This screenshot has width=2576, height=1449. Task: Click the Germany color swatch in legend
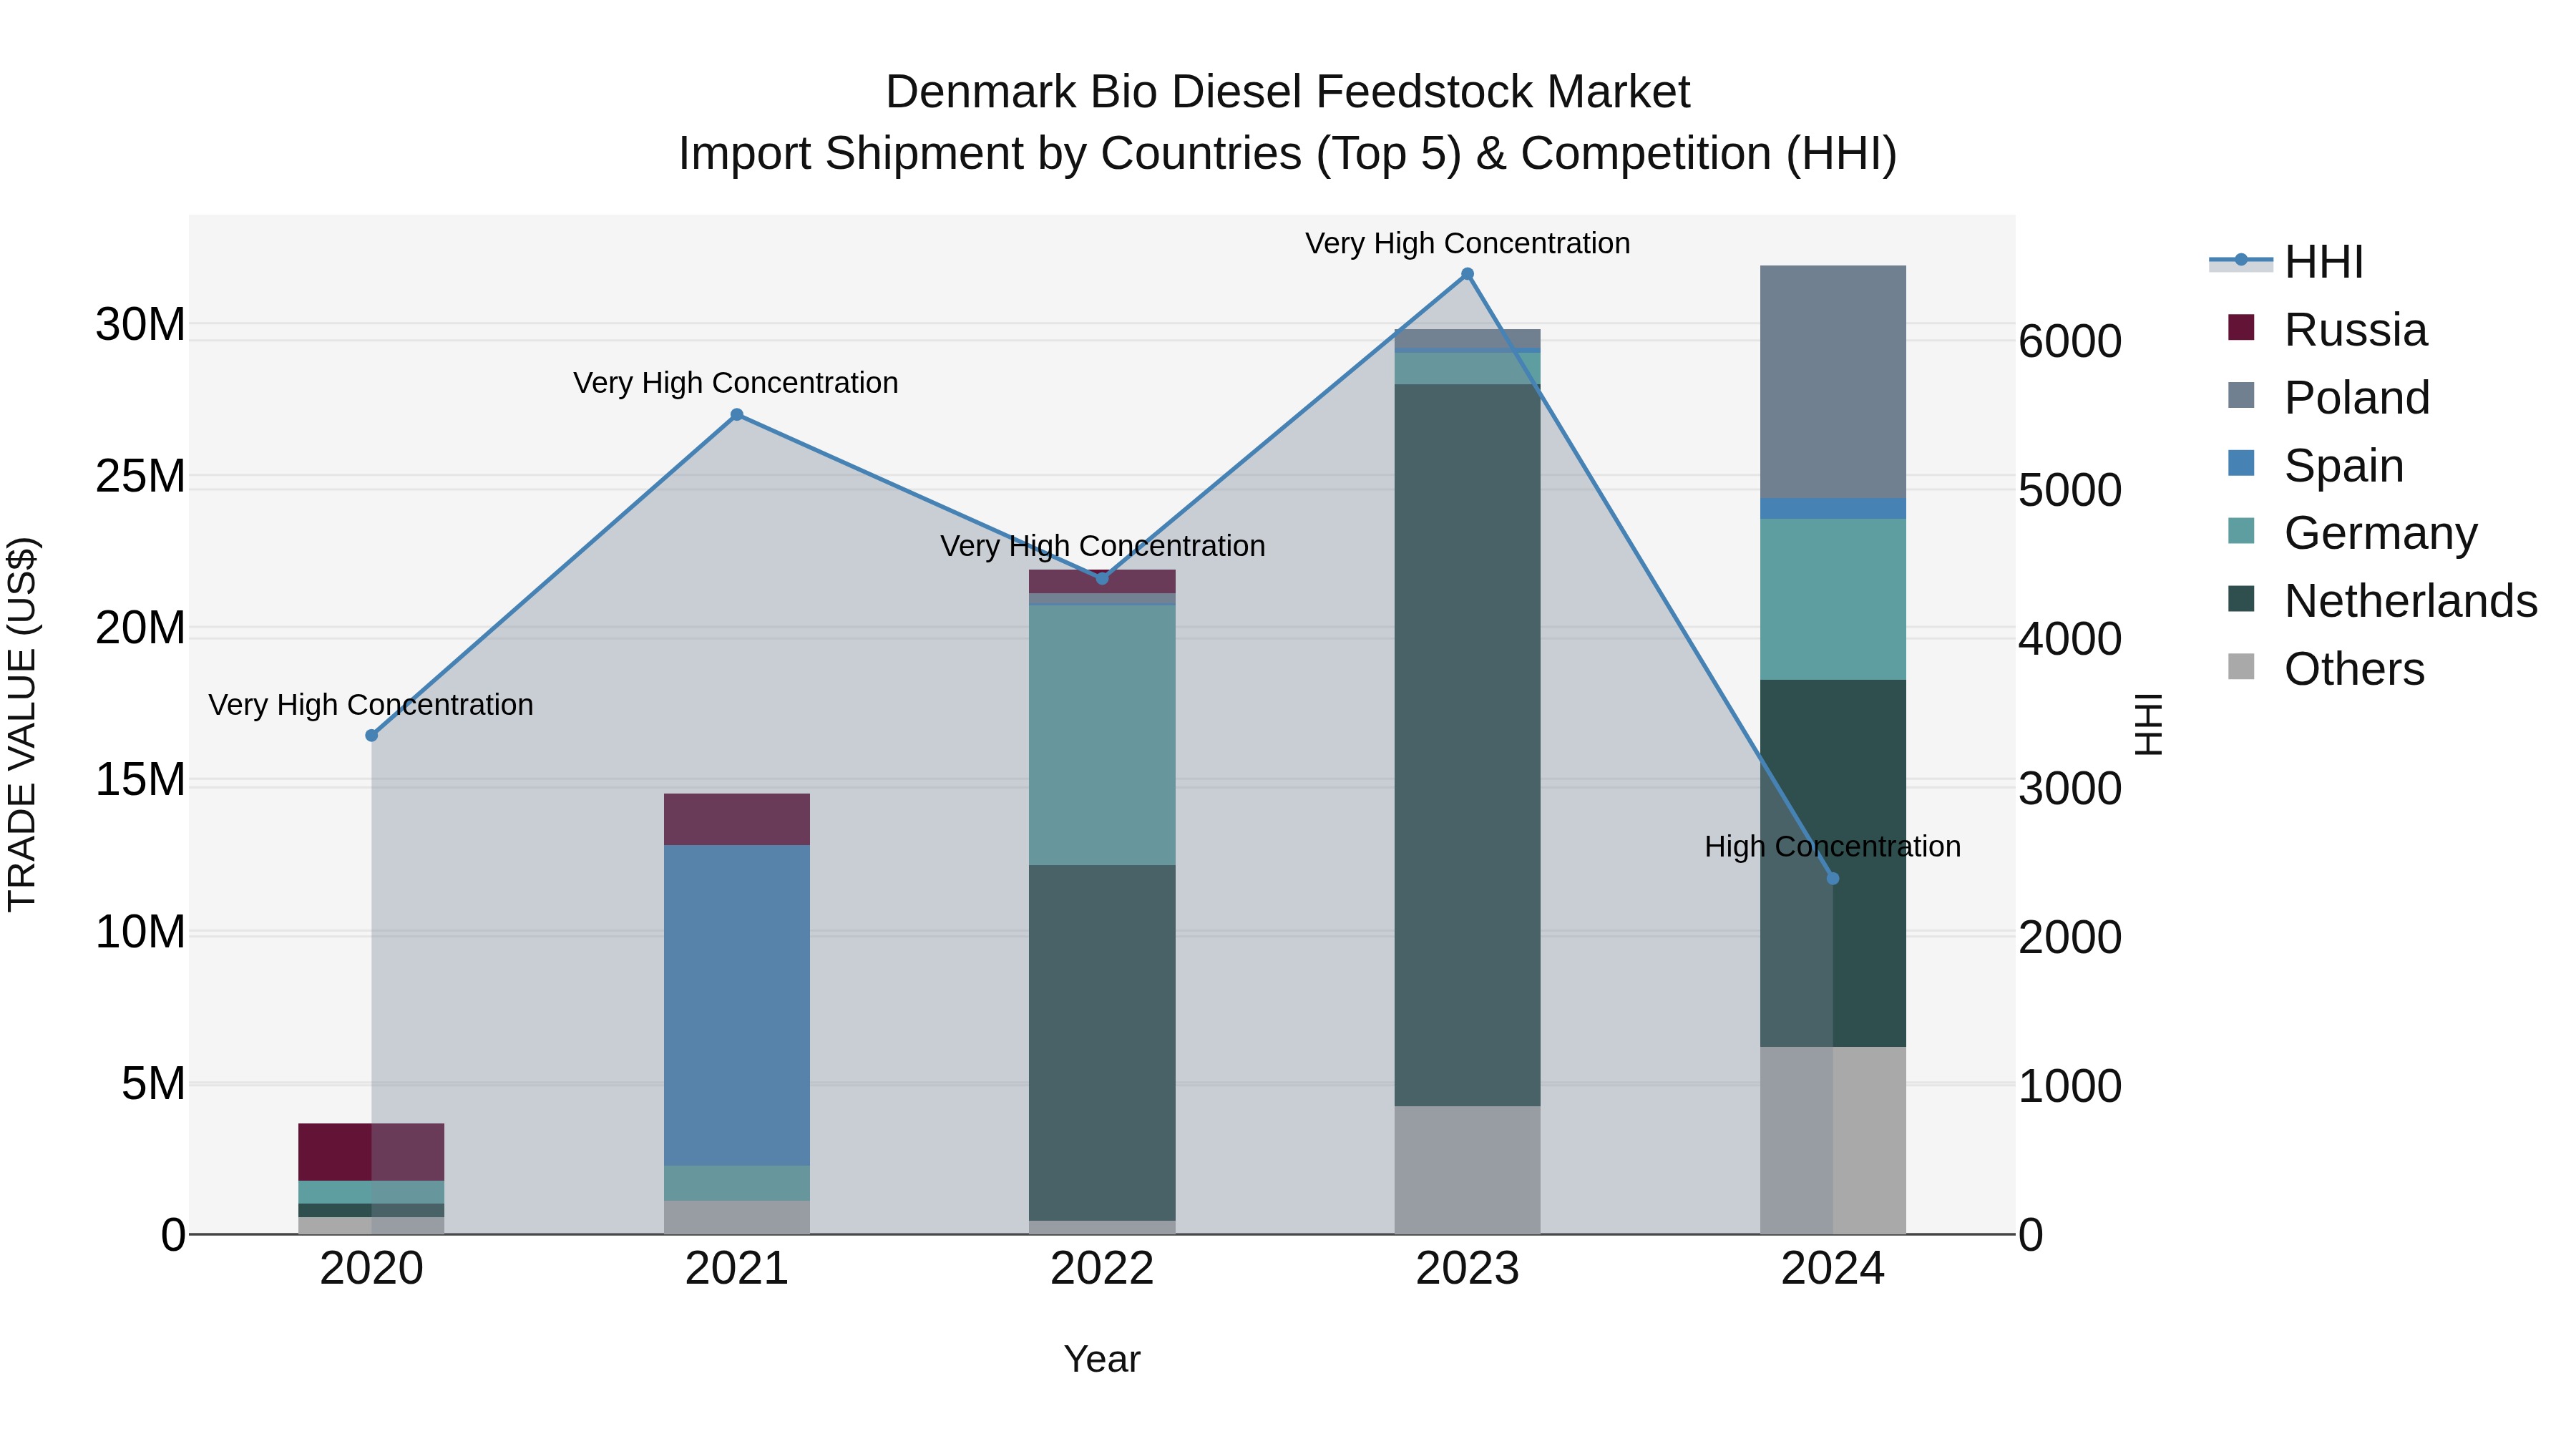pos(2241,530)
